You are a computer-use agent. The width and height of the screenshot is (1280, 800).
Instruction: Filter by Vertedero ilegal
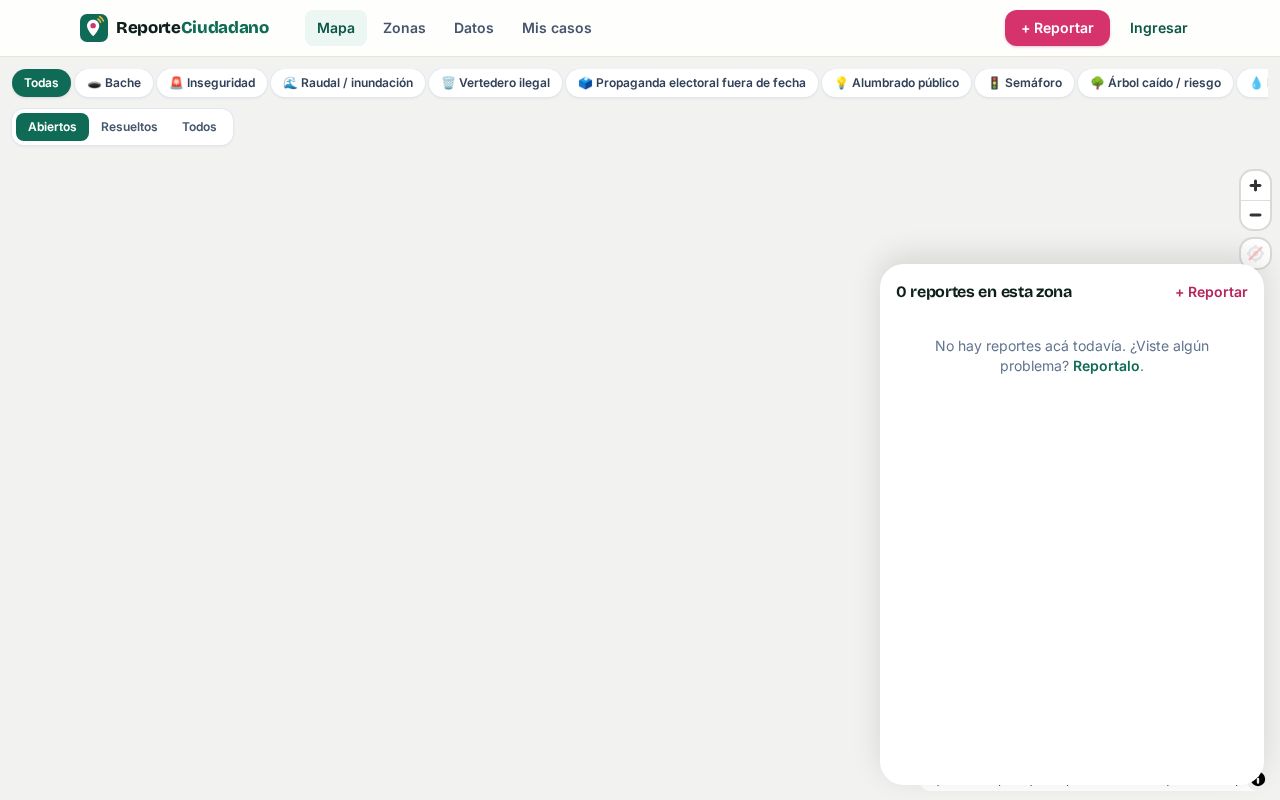496,83
